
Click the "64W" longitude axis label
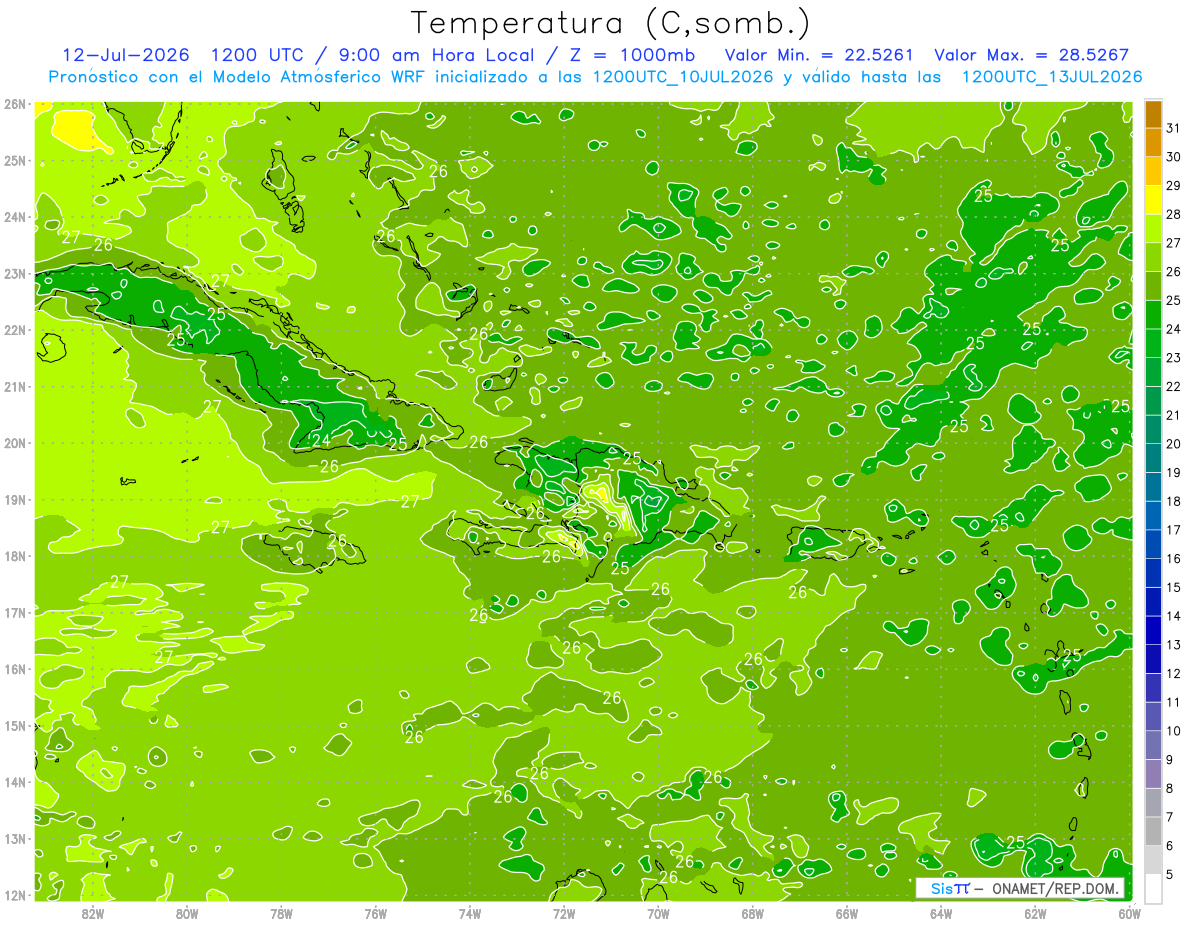941,913
